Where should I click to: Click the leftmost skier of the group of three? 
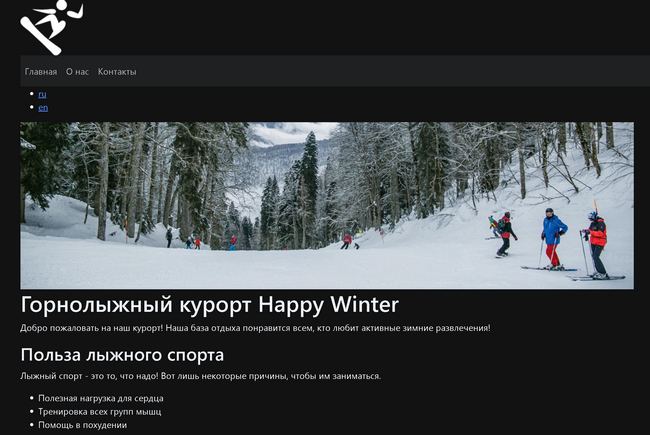506,235
